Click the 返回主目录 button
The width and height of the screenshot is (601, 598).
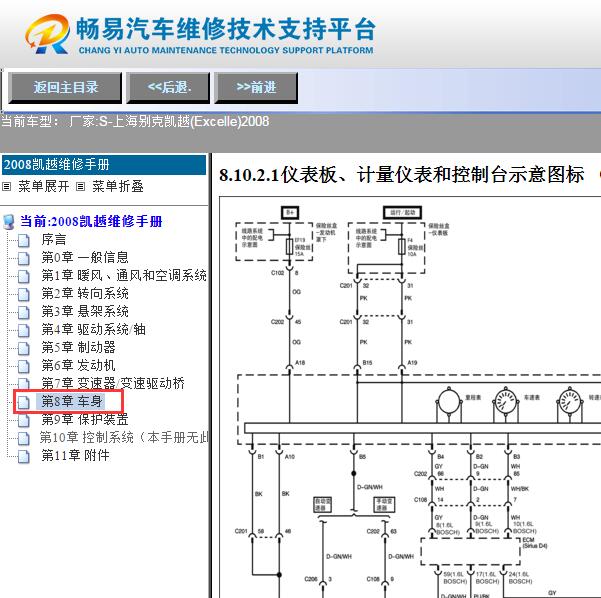click(x=65, y=88)
